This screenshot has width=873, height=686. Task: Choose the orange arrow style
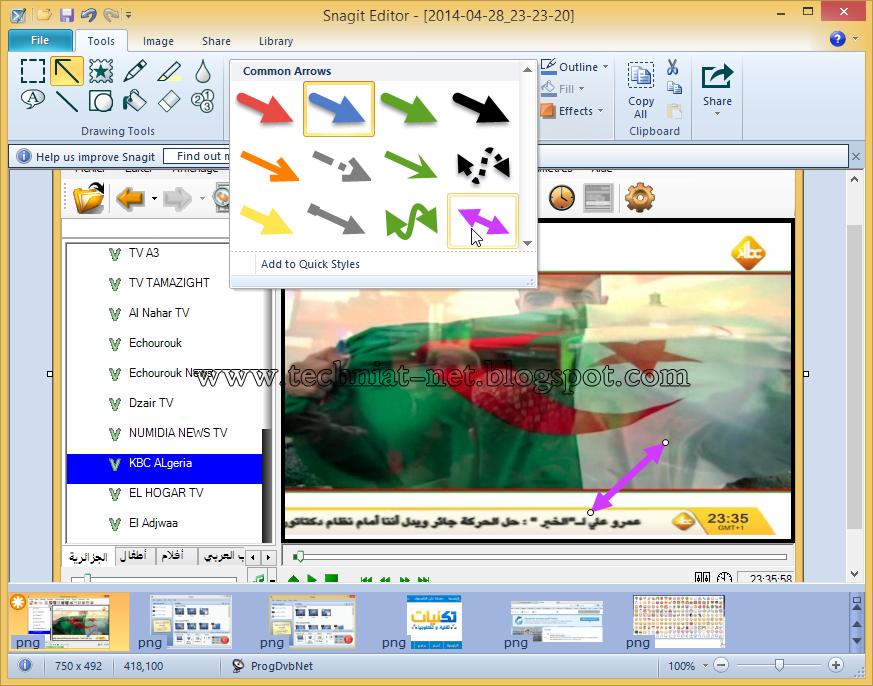pos(269,165)
